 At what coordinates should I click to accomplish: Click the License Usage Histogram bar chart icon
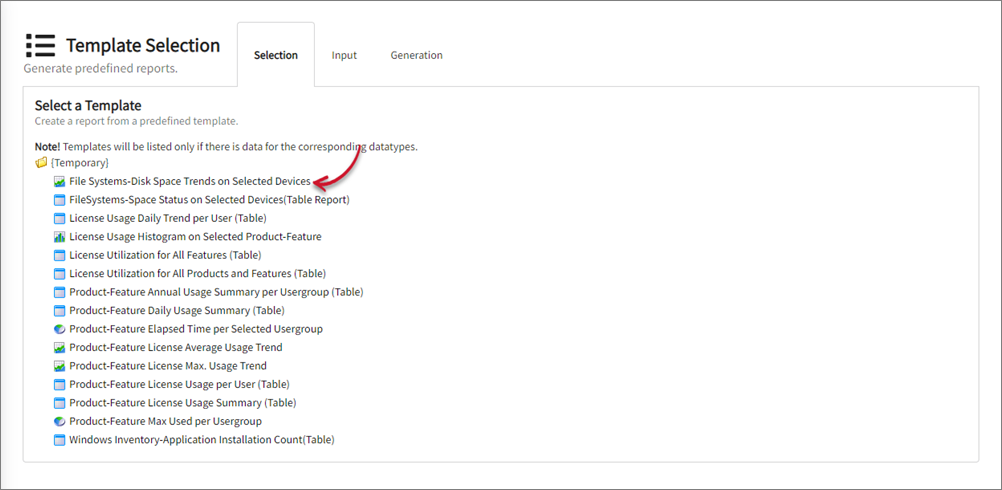click(59, 237)
